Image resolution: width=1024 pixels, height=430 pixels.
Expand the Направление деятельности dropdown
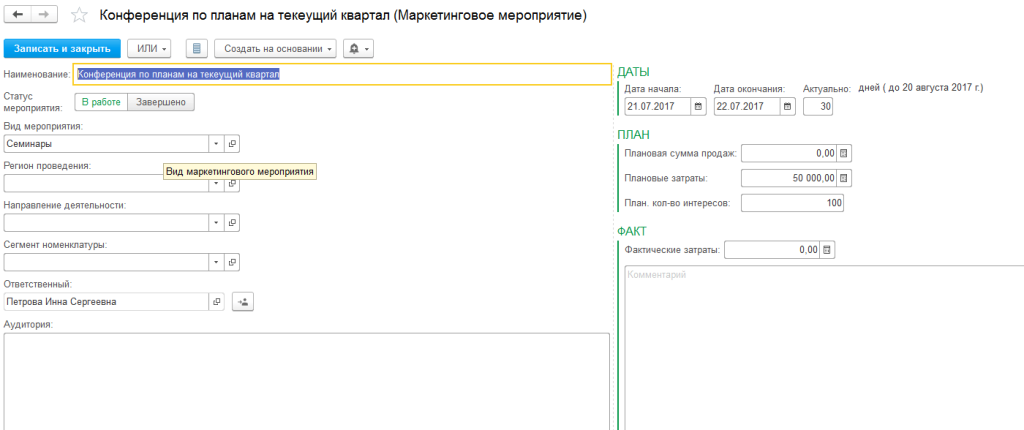pyautogui.click(x=215, y=223)
